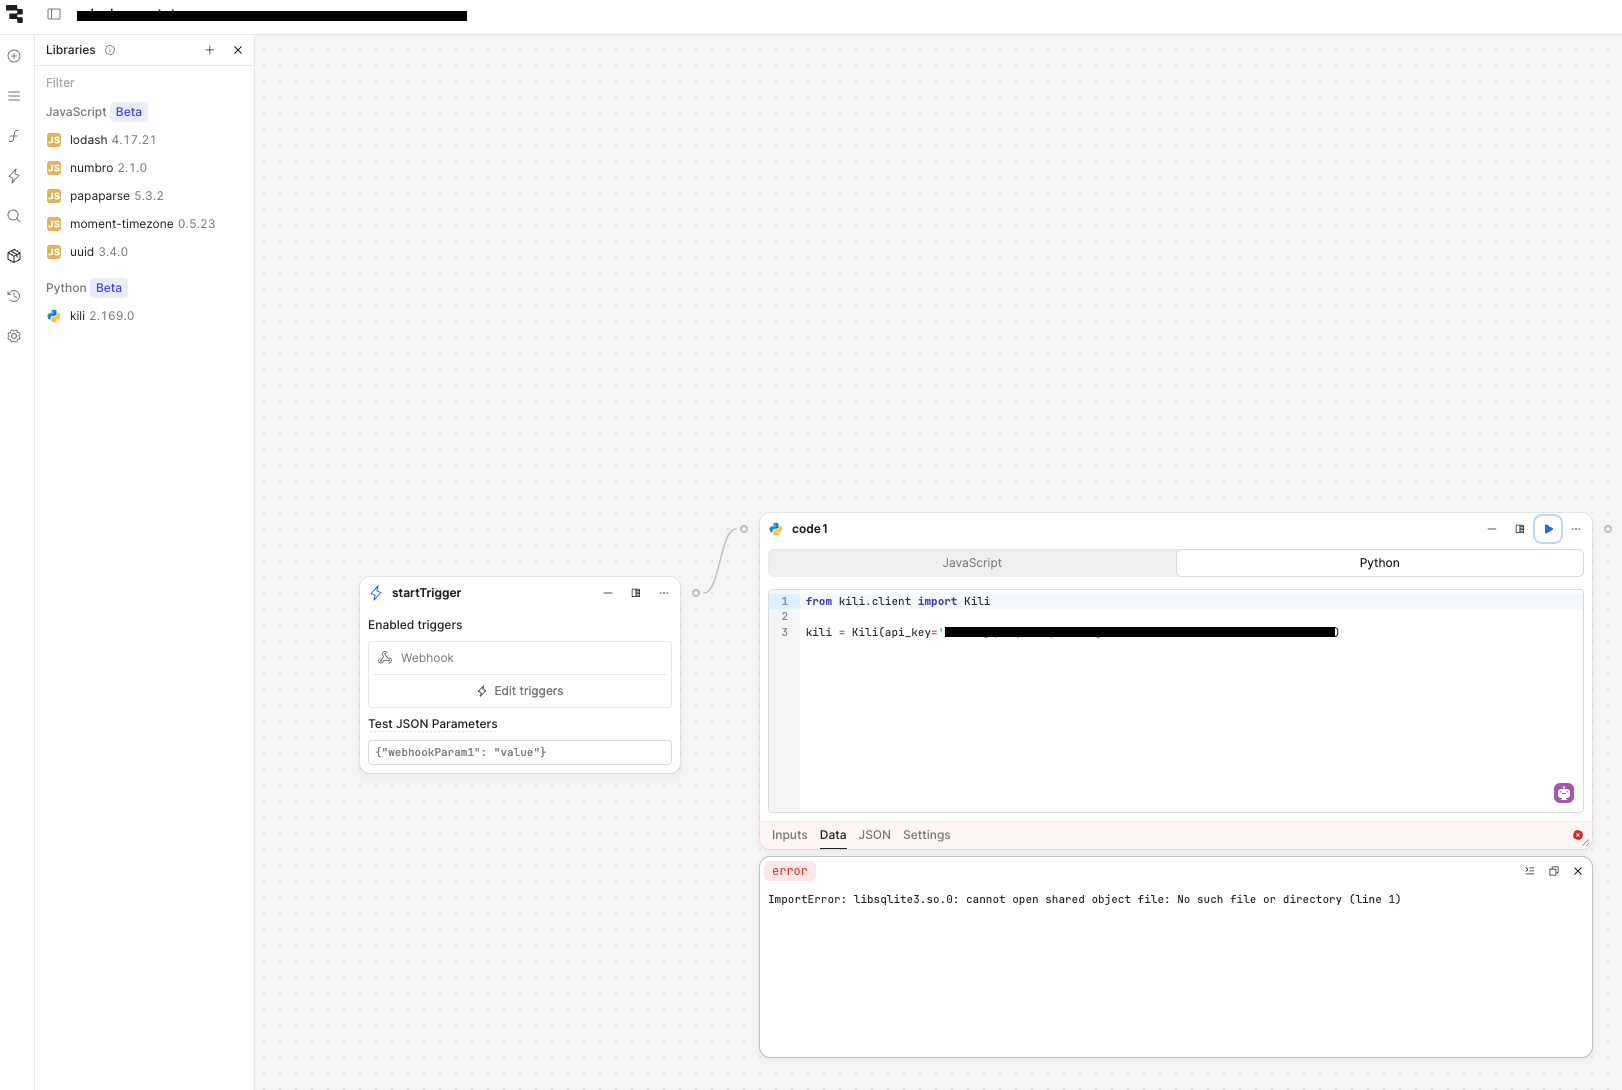Select the uuid 3.4.0 library
1622x1090 pixels.
click(144, 252)
